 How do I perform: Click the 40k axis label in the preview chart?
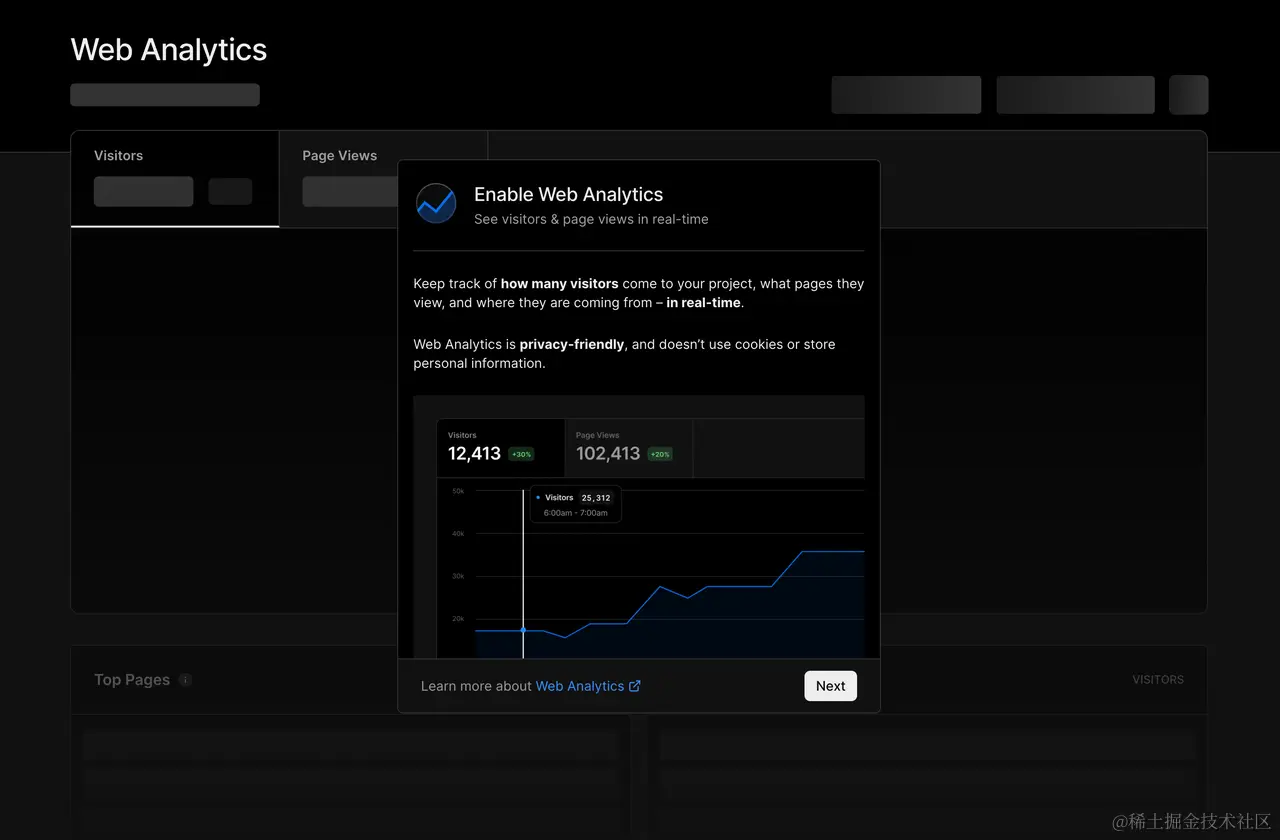[458, 534]
